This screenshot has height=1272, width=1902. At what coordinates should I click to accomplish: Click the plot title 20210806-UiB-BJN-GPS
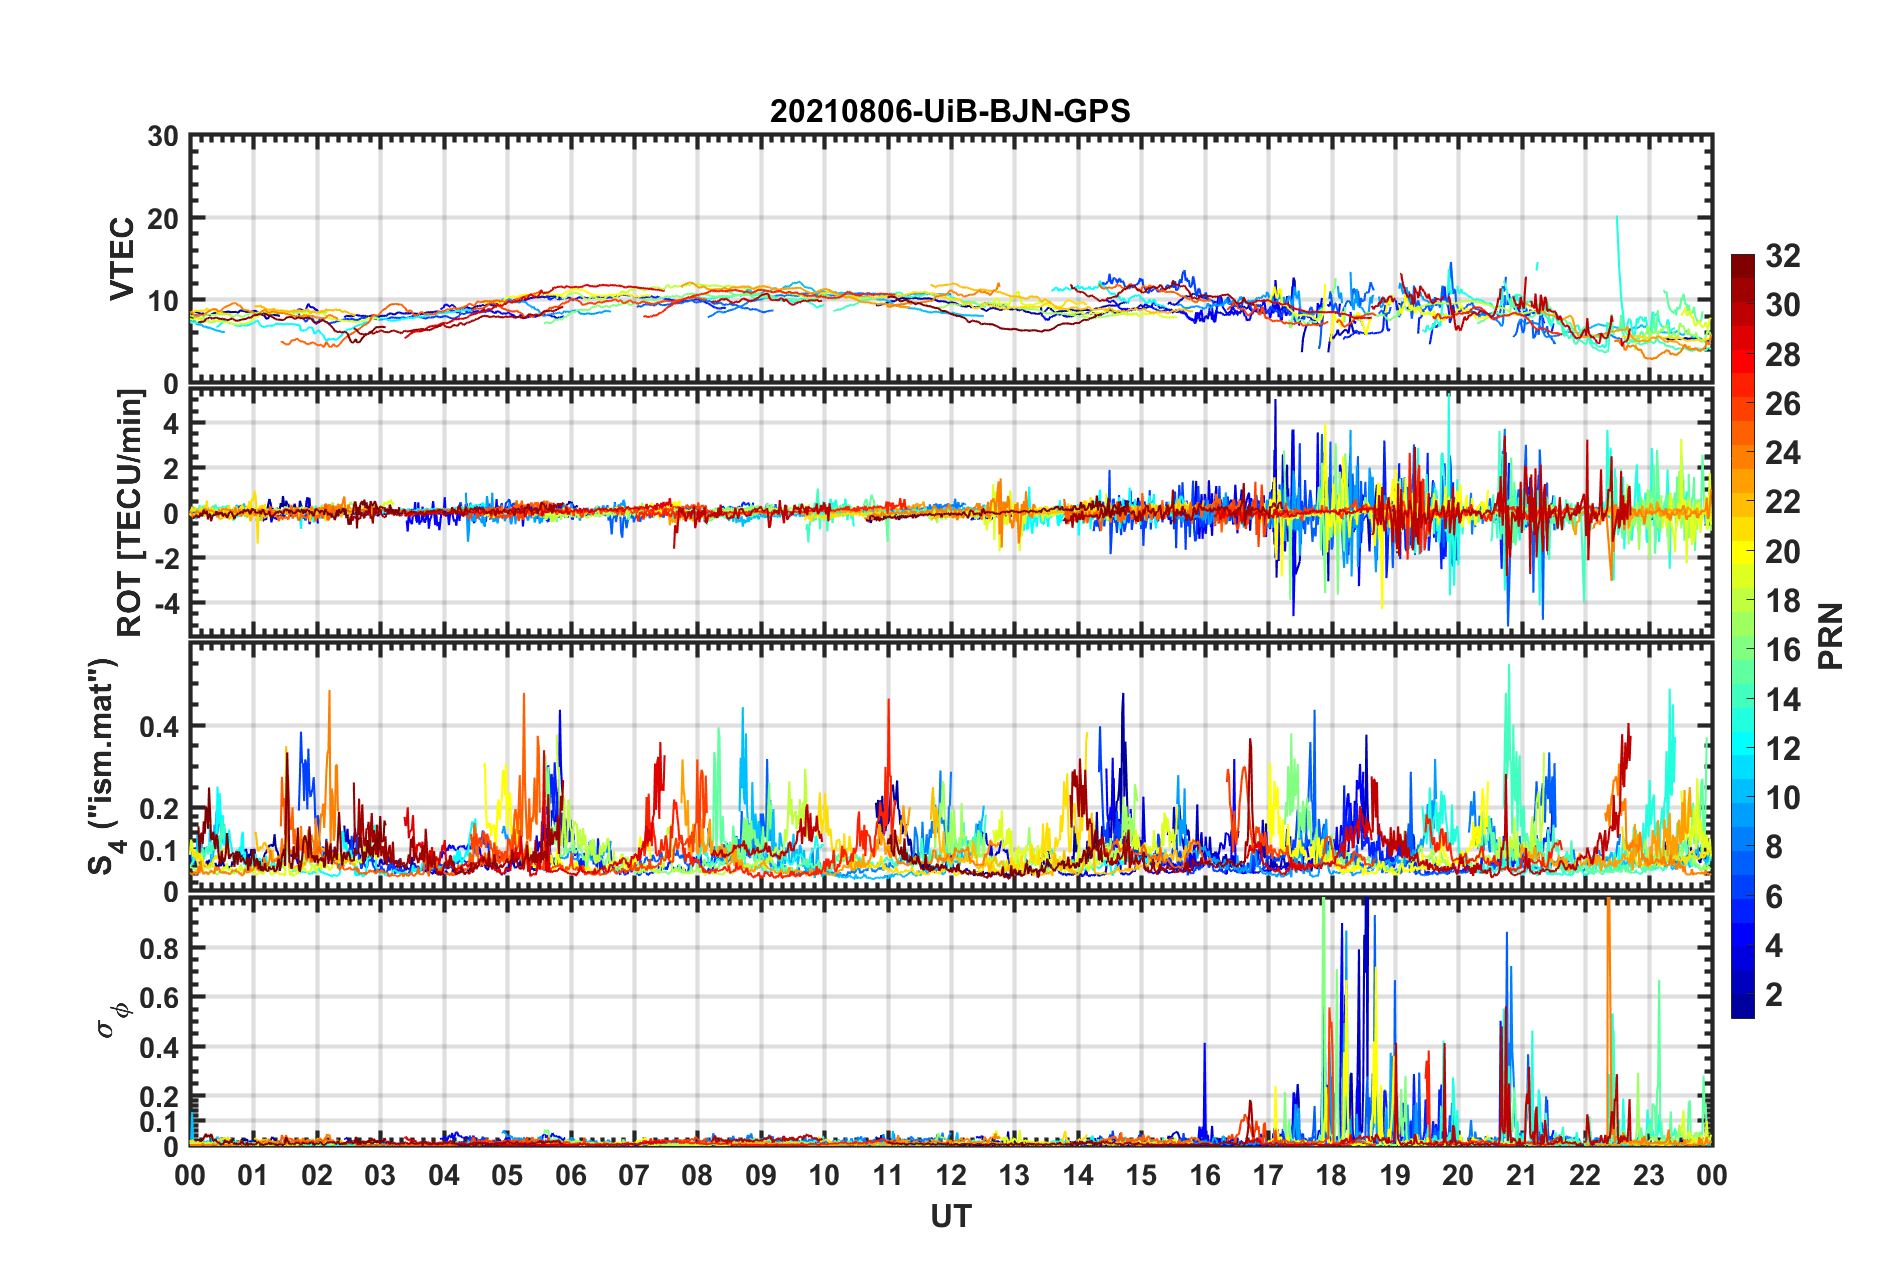[950, 111]
